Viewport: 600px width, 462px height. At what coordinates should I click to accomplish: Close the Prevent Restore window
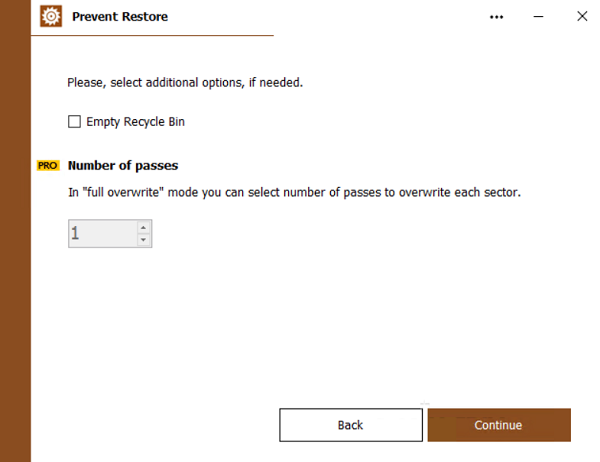(582, 17)
